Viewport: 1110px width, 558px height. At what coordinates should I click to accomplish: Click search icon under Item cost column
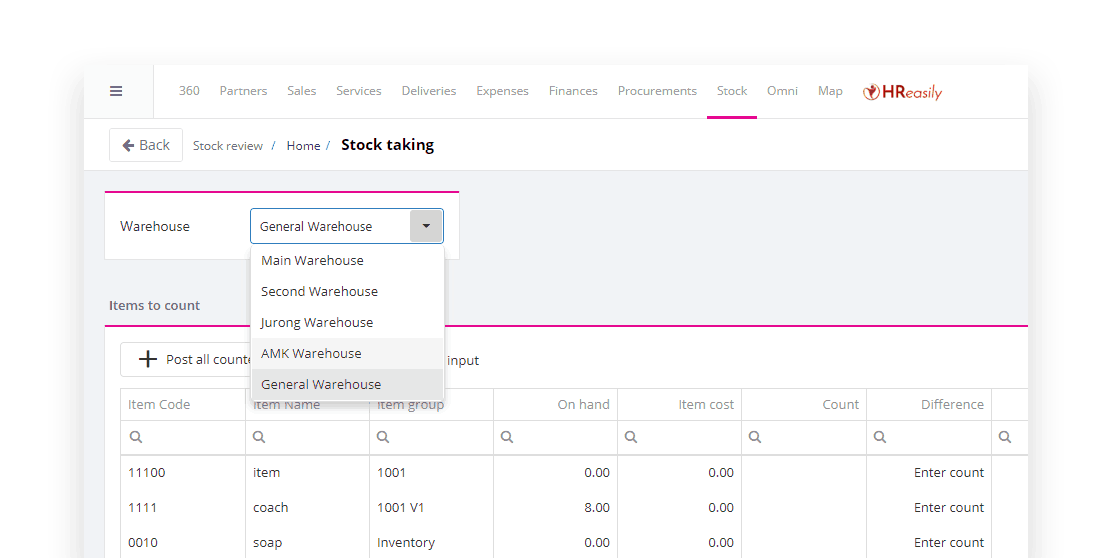point(631,438)
